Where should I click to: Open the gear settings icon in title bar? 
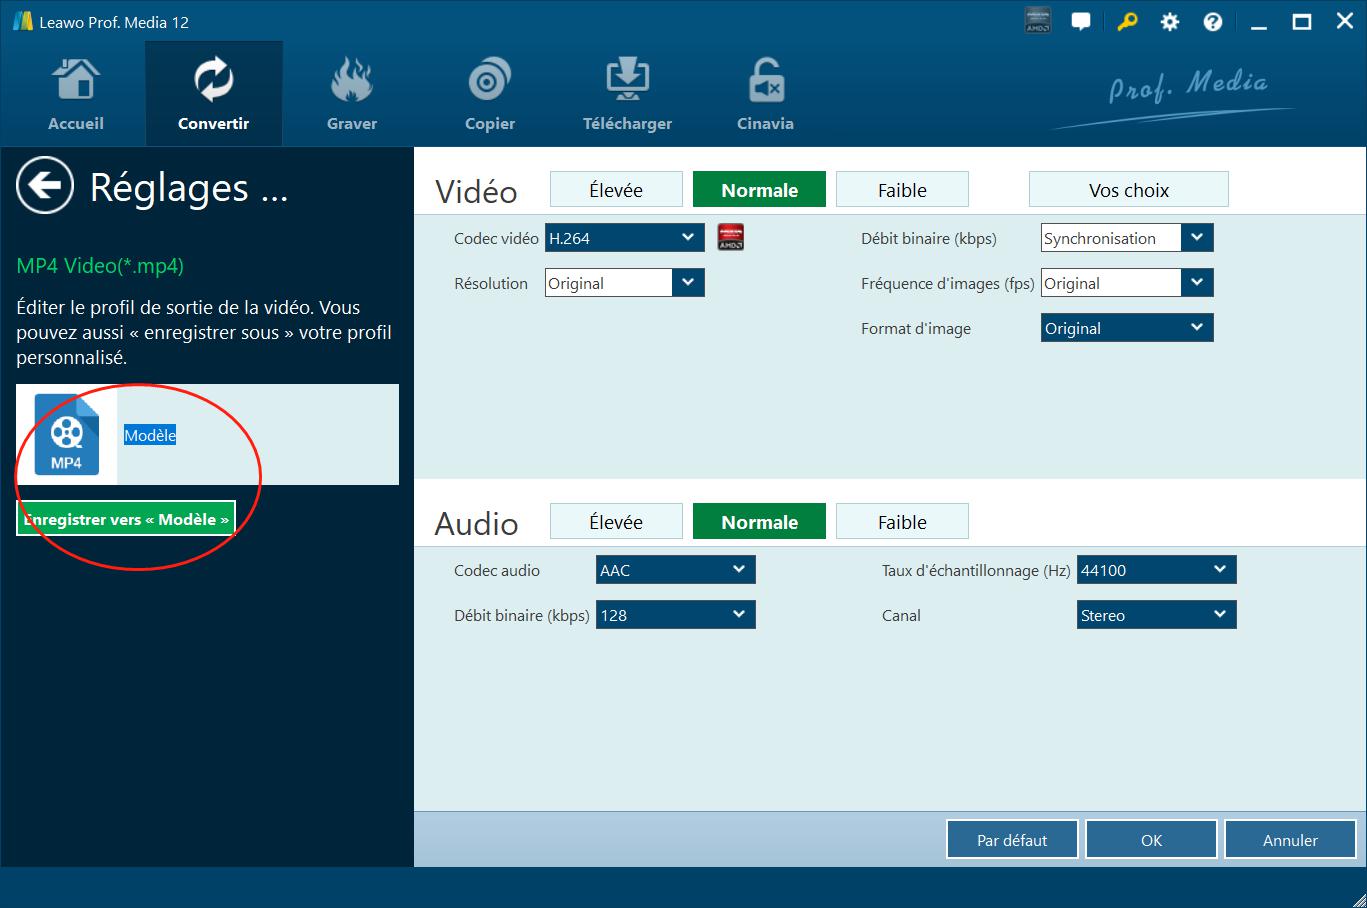click(x=1170, y=22)
